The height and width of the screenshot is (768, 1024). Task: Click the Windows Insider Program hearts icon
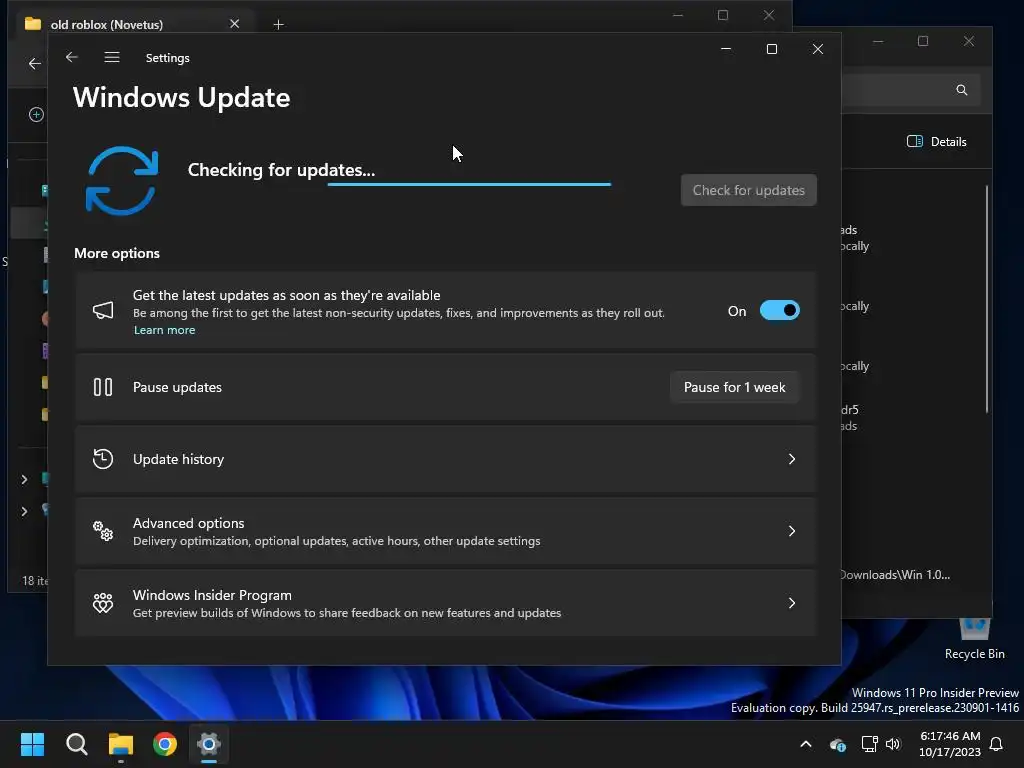[103, 603]
